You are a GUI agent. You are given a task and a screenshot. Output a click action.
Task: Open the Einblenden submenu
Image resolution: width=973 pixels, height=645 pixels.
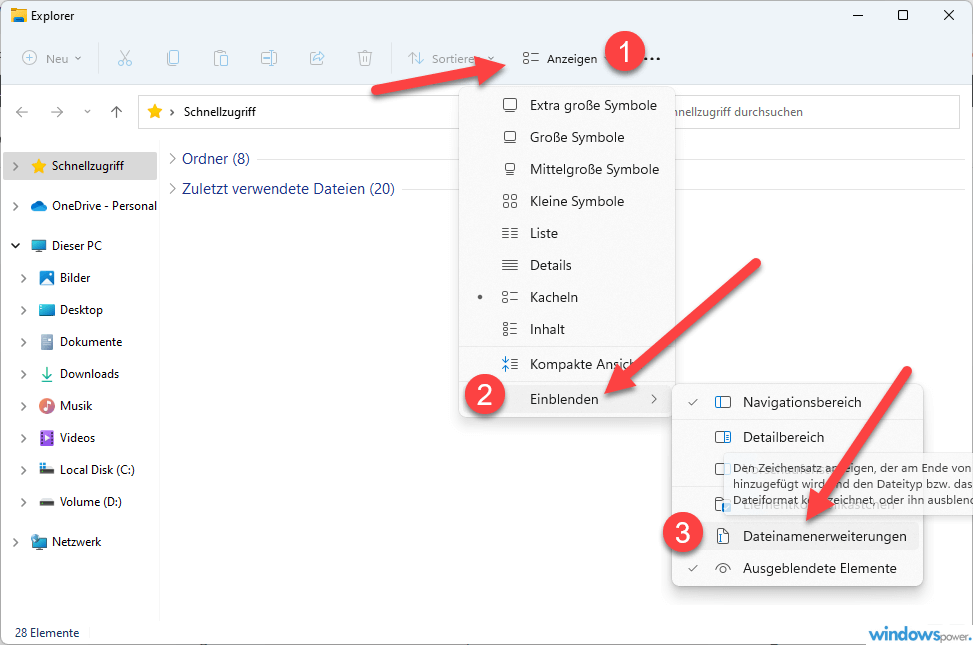click(x=567, y=399)
